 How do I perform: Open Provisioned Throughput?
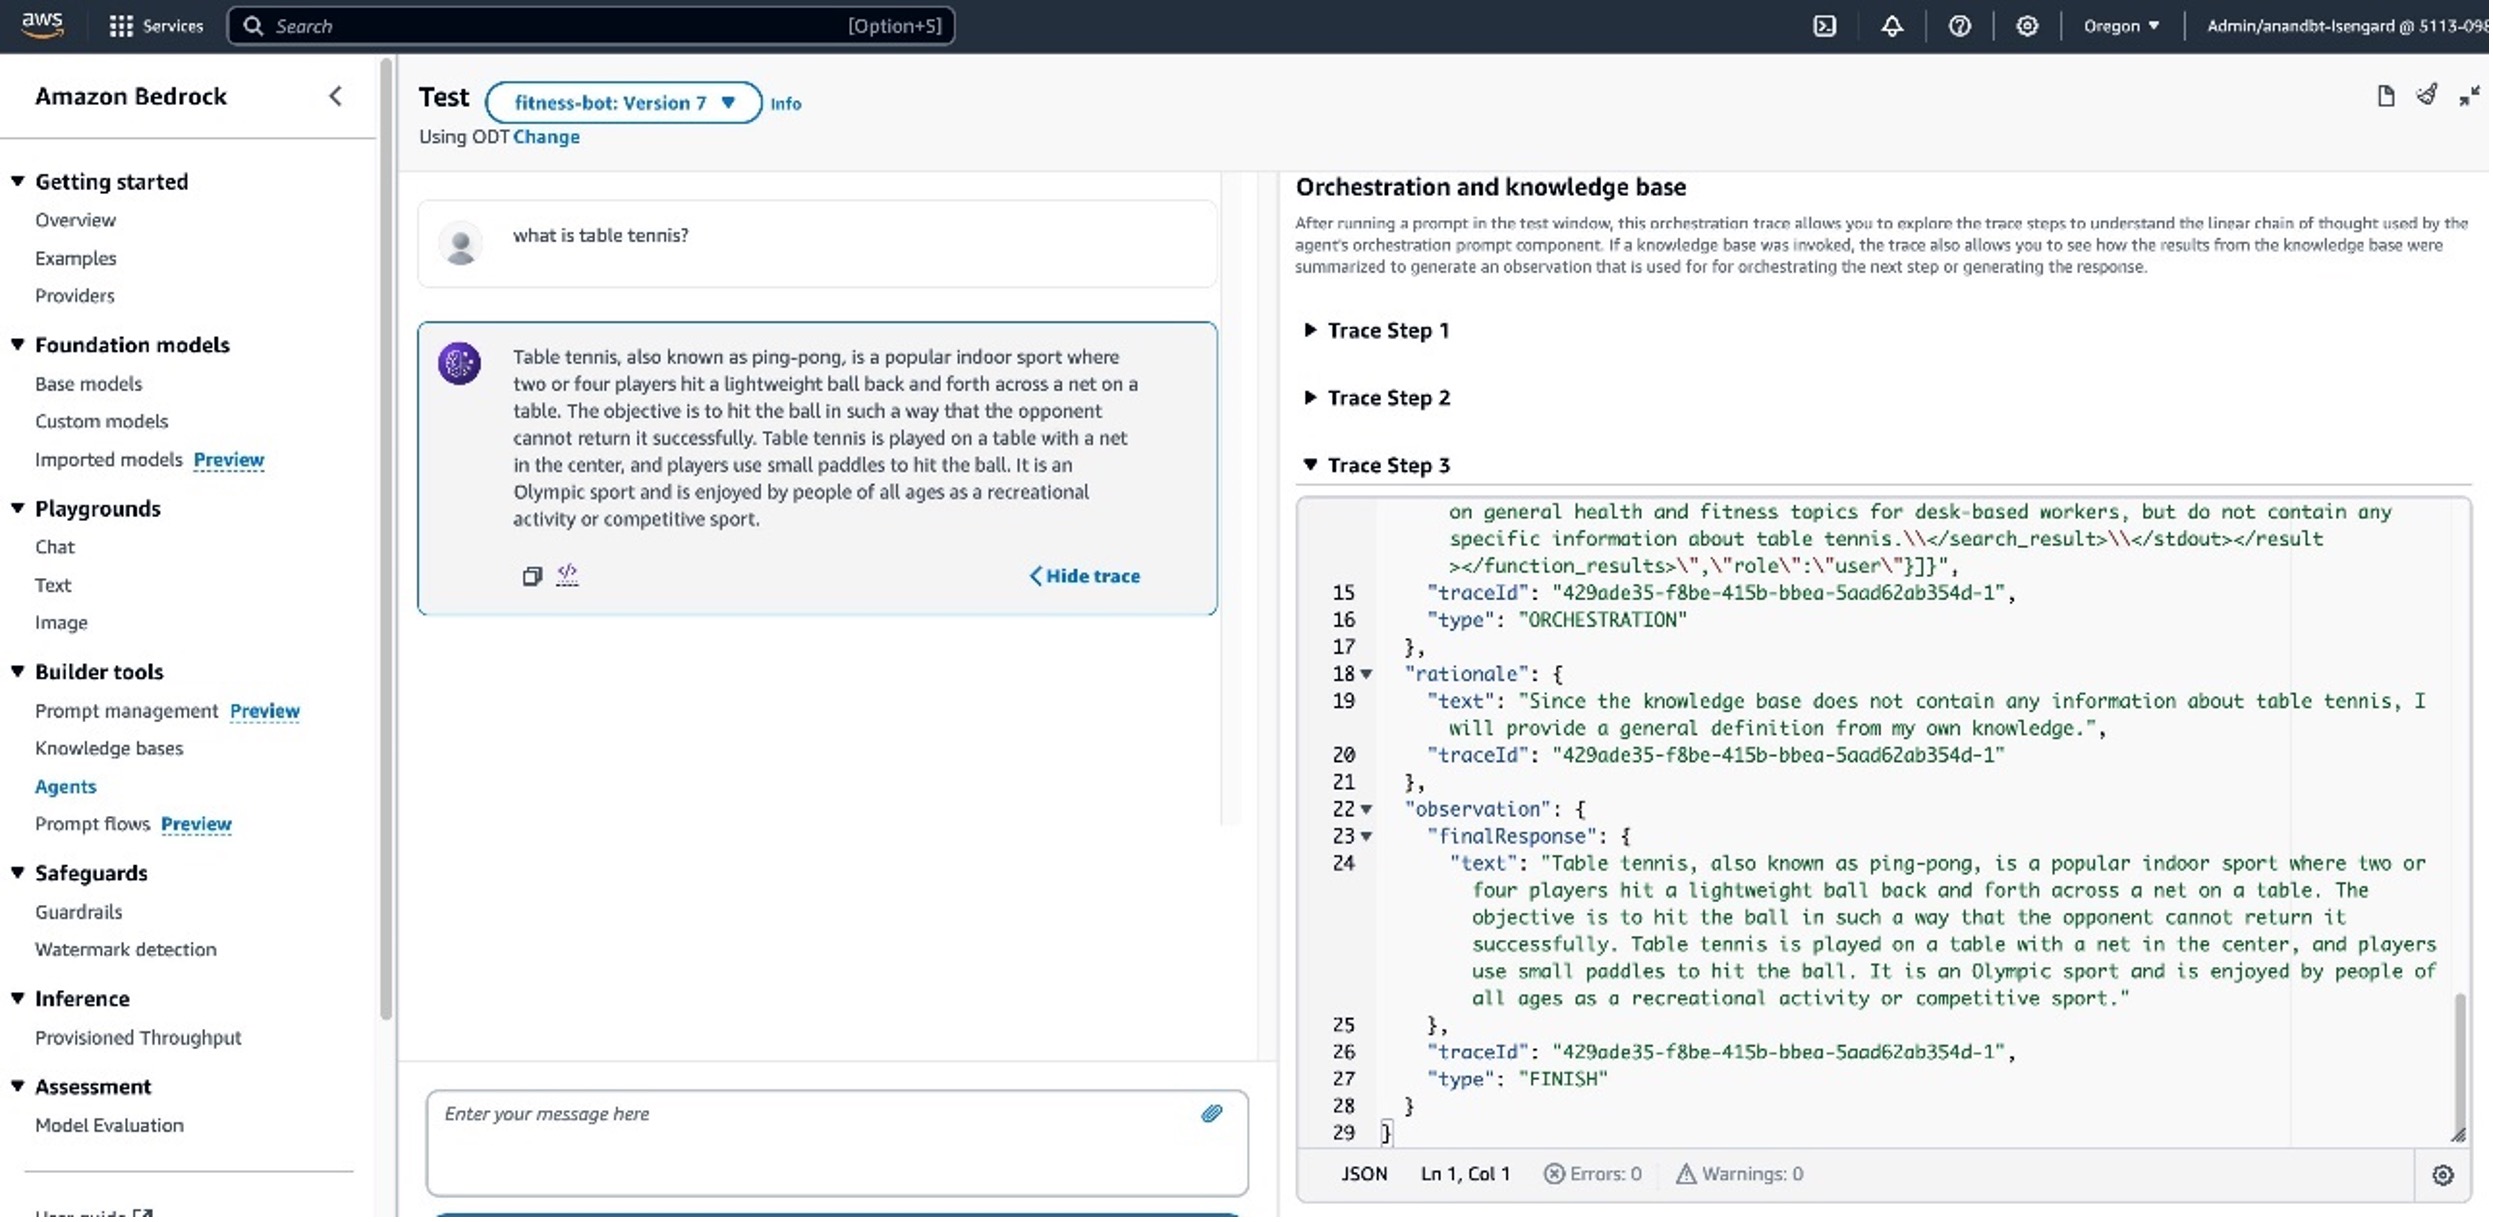138,1039
